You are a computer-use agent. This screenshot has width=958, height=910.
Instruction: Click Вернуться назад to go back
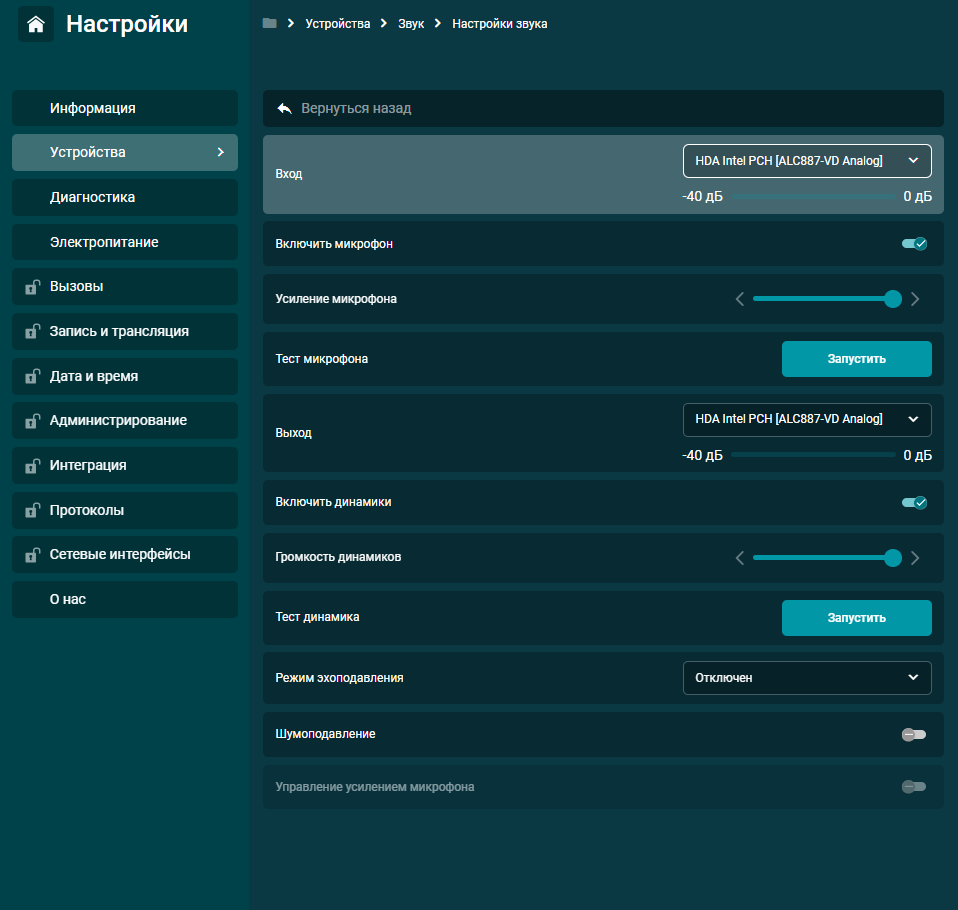click(603, 109)
